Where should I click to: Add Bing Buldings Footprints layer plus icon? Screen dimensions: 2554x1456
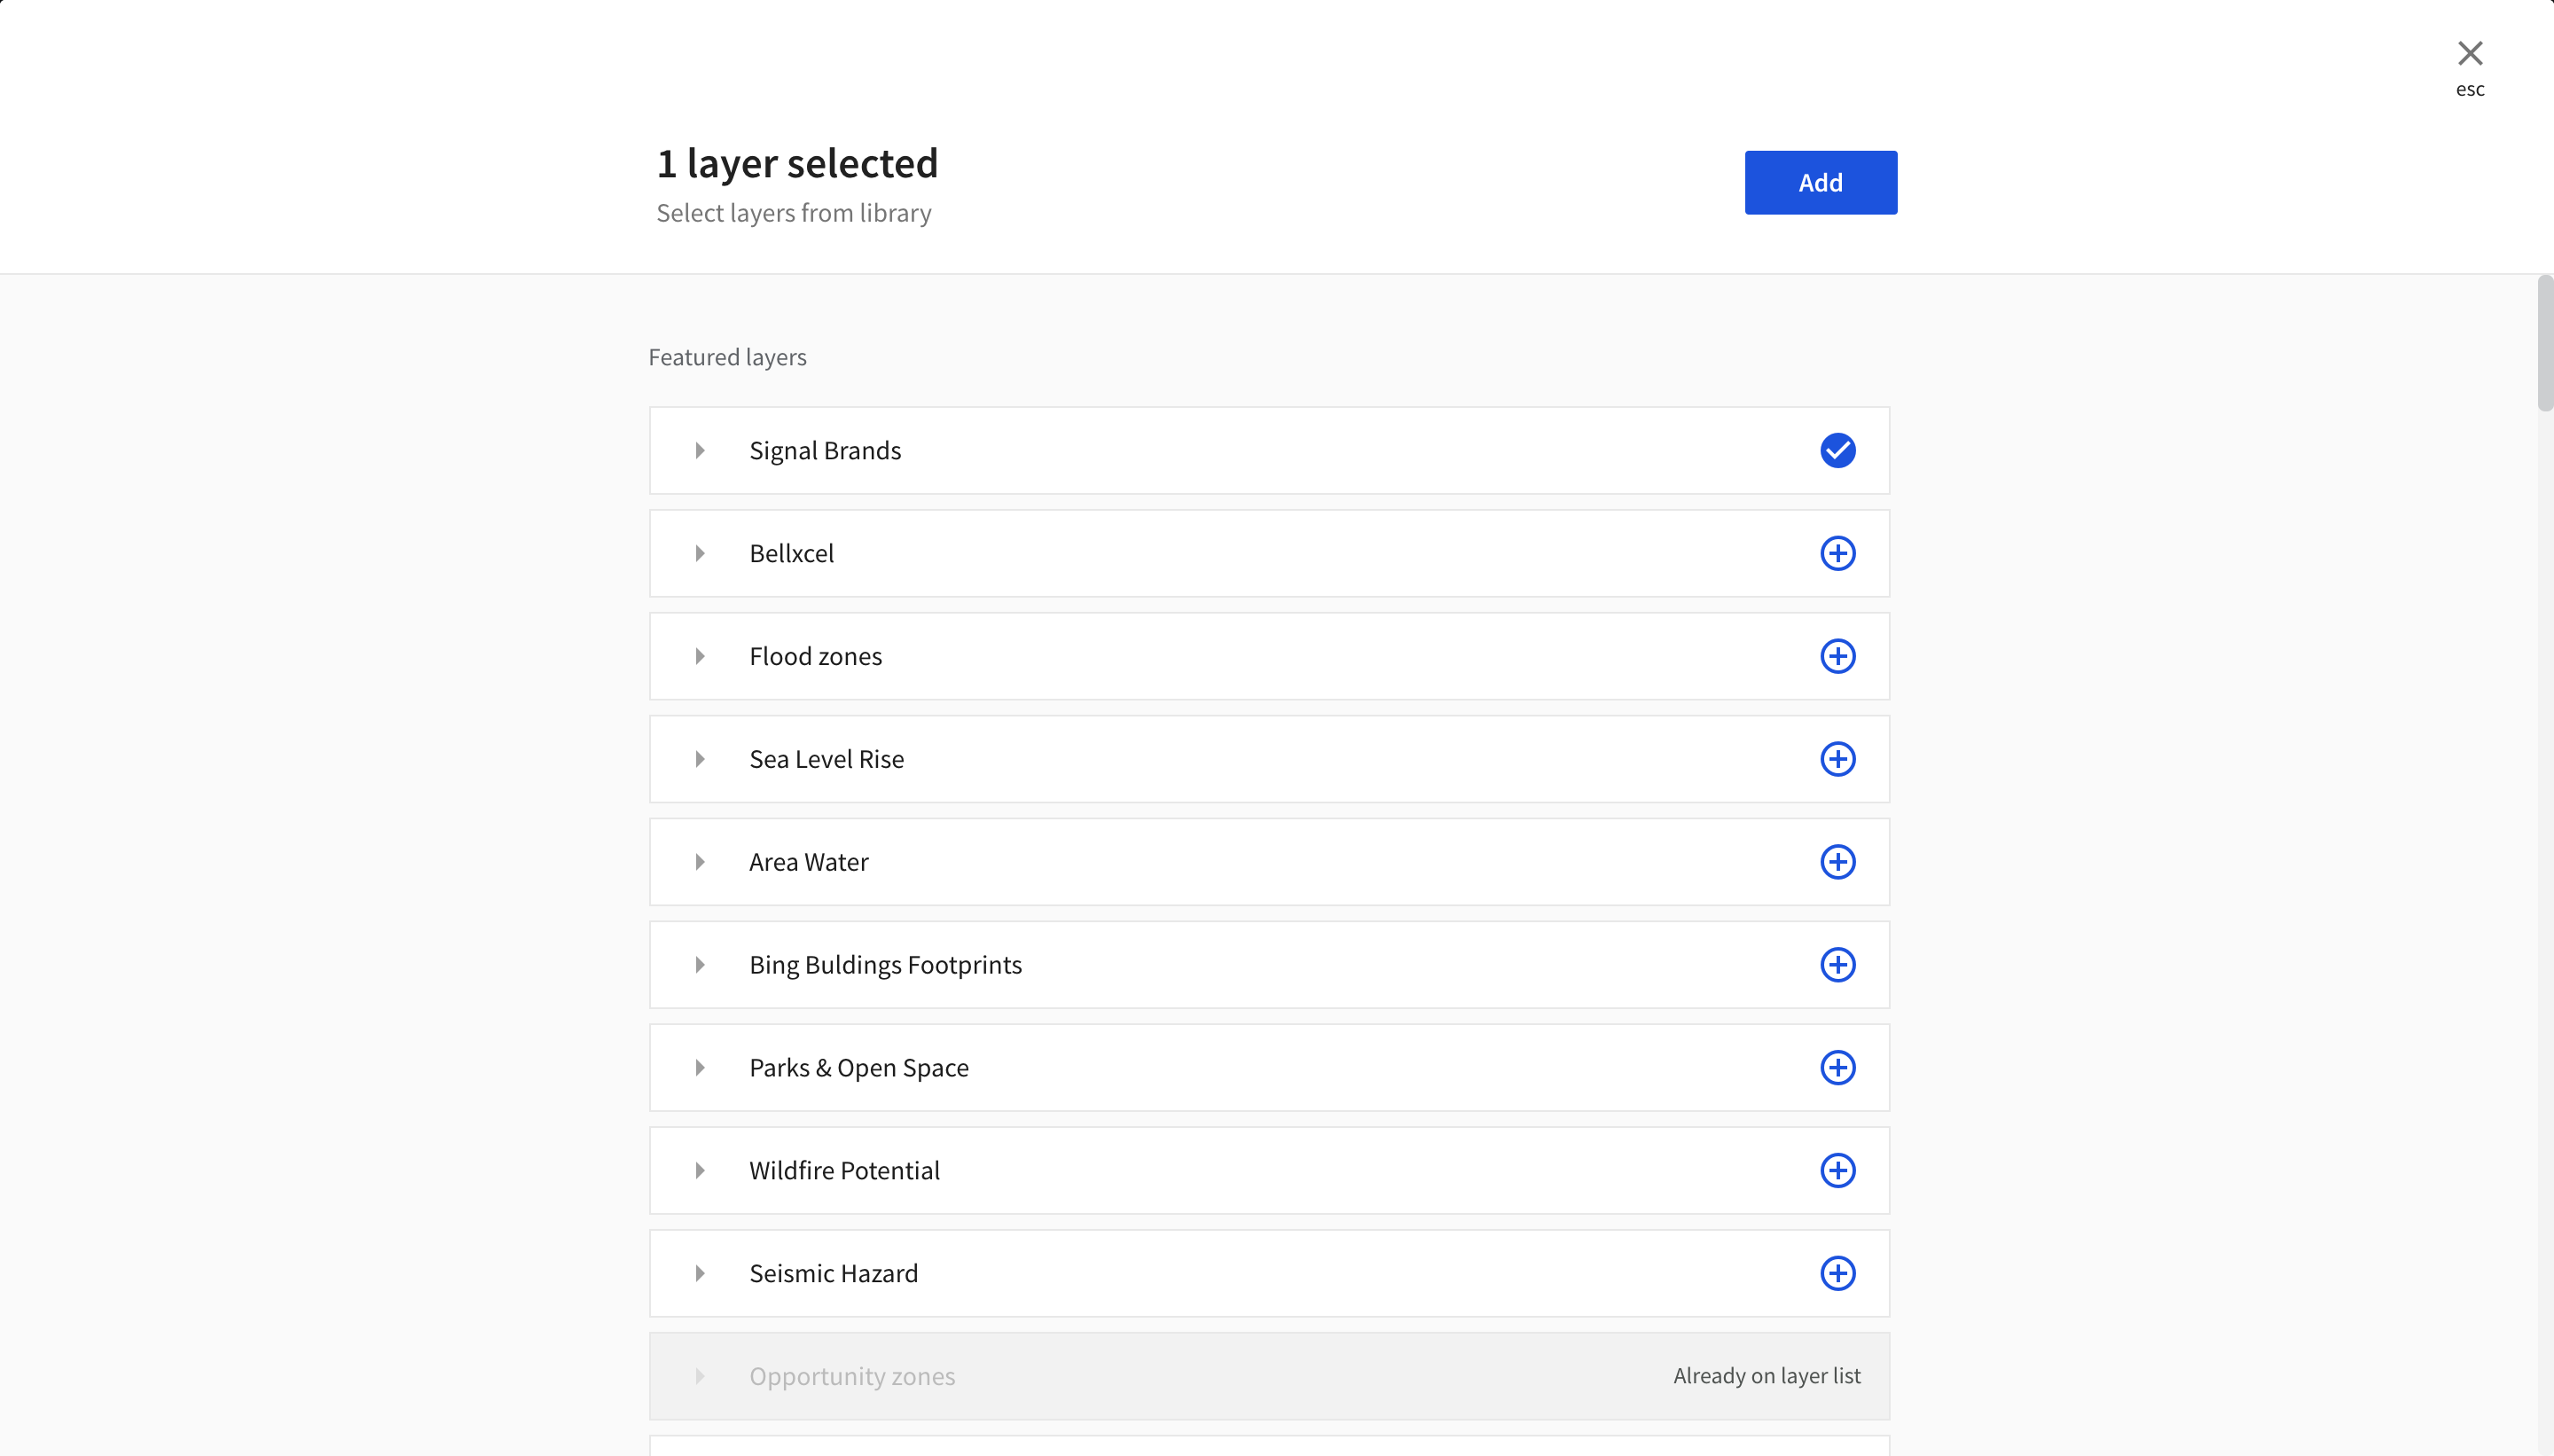pyautogui.click(x=1837, y=965)
